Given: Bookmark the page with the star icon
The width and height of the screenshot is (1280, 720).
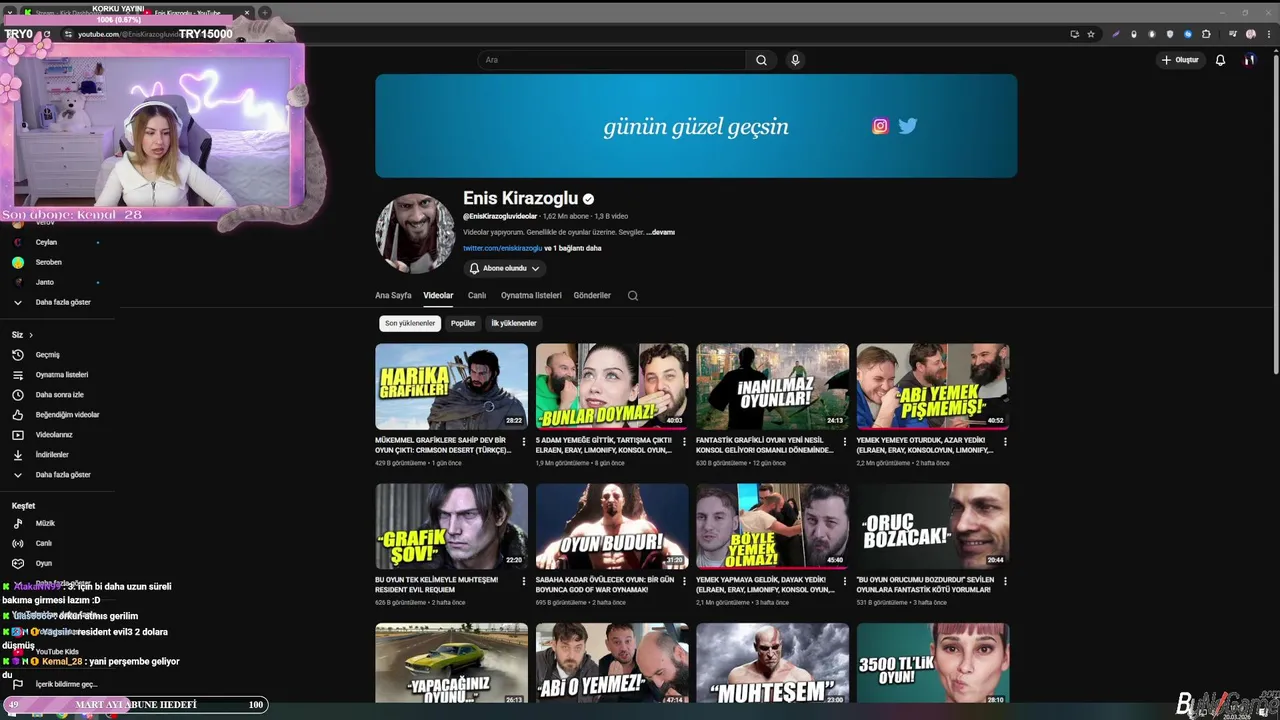Looking at the screenshot, I should tap(1091, 34).
